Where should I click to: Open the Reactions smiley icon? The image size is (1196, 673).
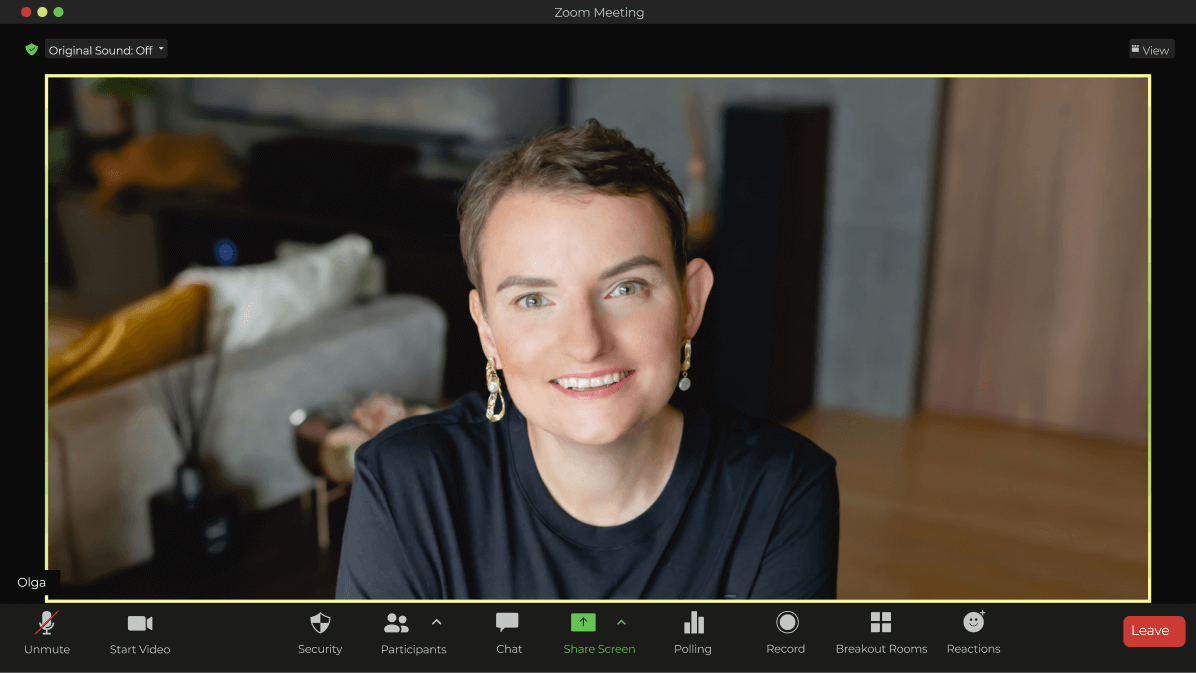point(973,623)
